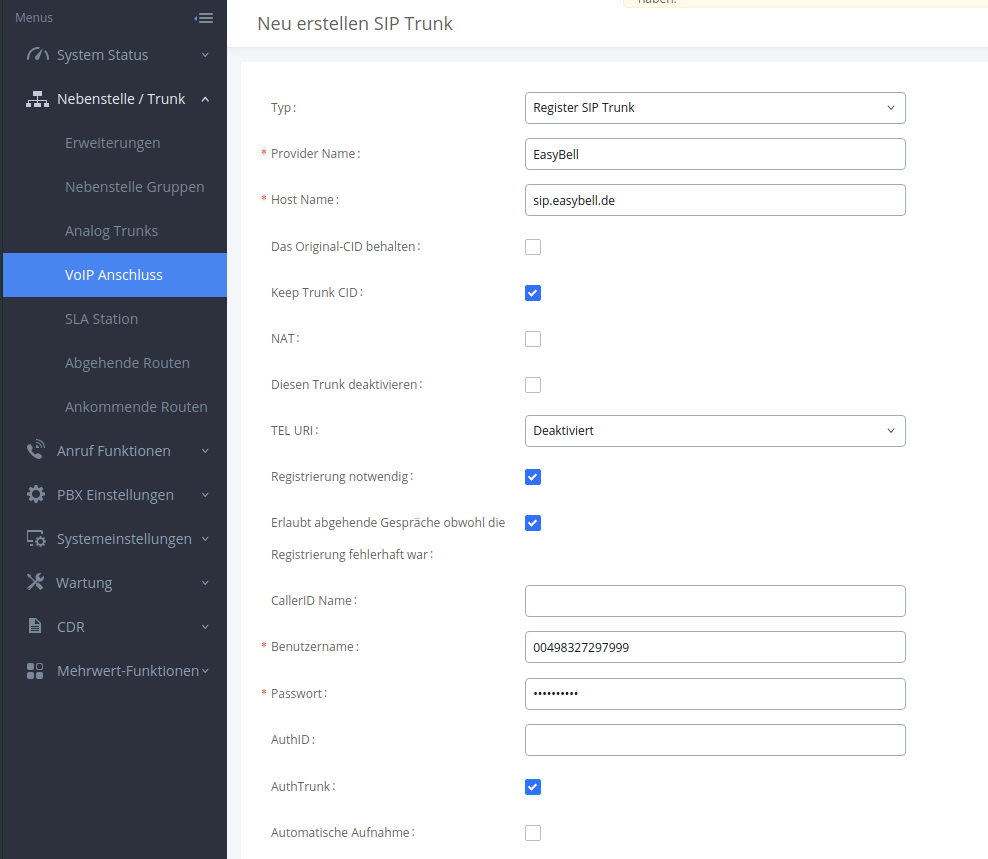Click the Systemeinstellungen monitor icon
Viewport: 988px width, 859px height.
click(37, 539)
